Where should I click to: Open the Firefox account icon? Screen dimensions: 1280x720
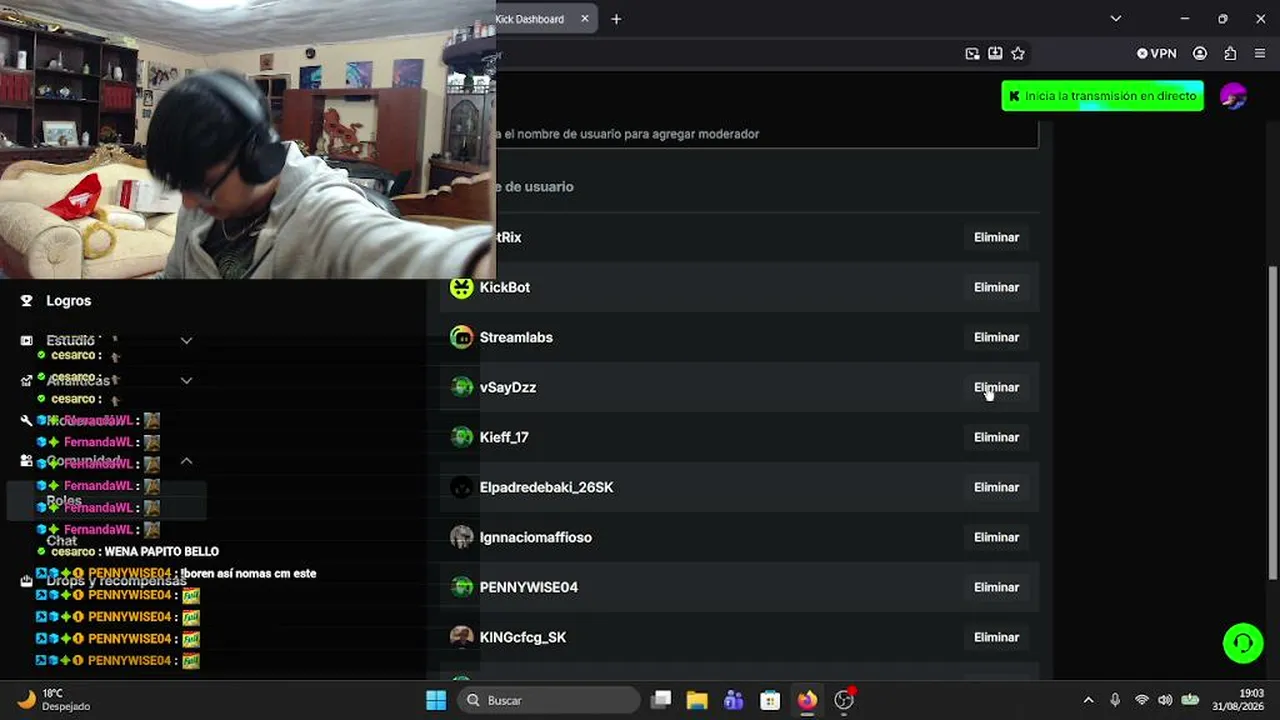[1200, 54]
